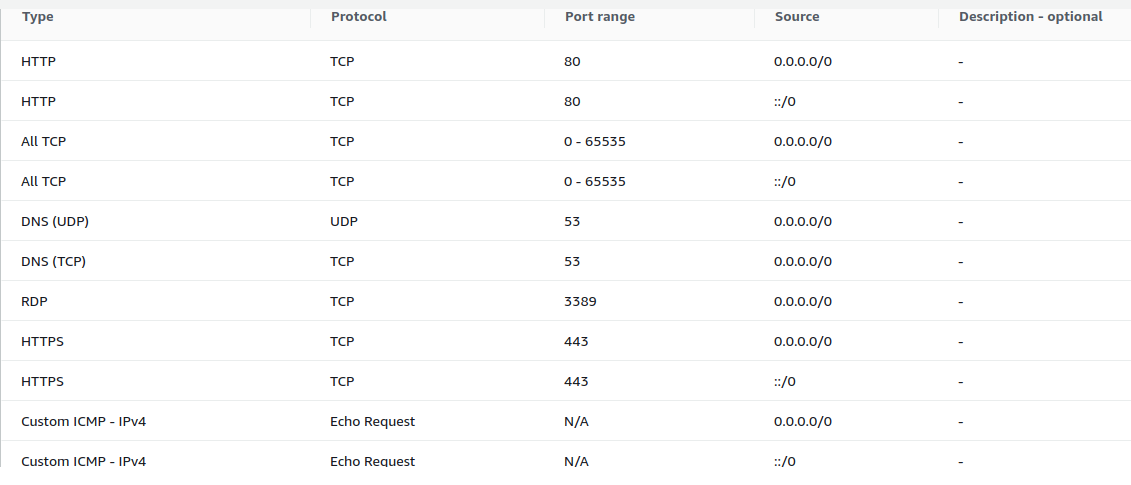This screenshot has width=1131, height=485.
Task: Click the Port range column header
Action: pyautogui.click(x=599, y=17)
